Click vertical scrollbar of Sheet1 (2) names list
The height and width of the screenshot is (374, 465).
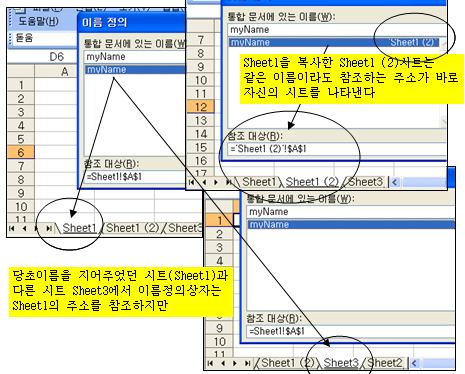[x=443, y=83]
